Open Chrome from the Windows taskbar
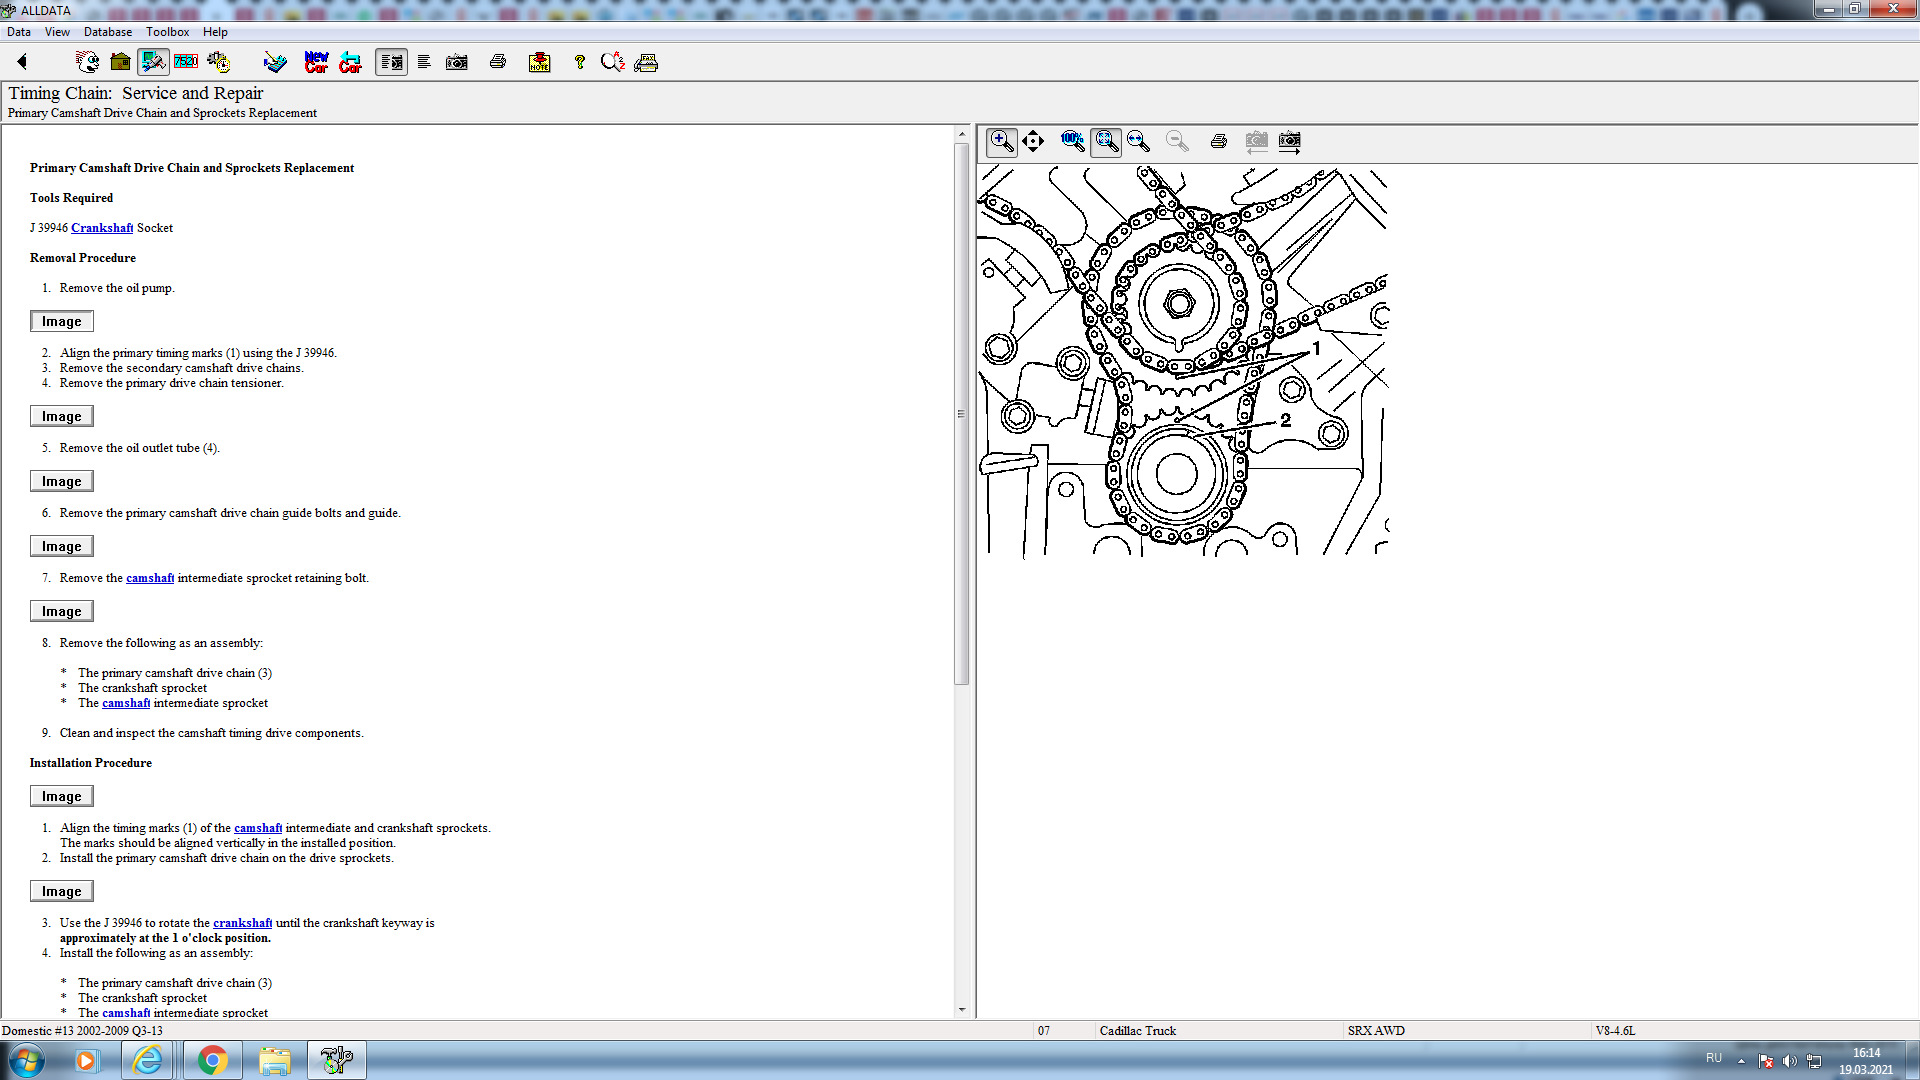1920x1080 pixels. point(212,1060)
